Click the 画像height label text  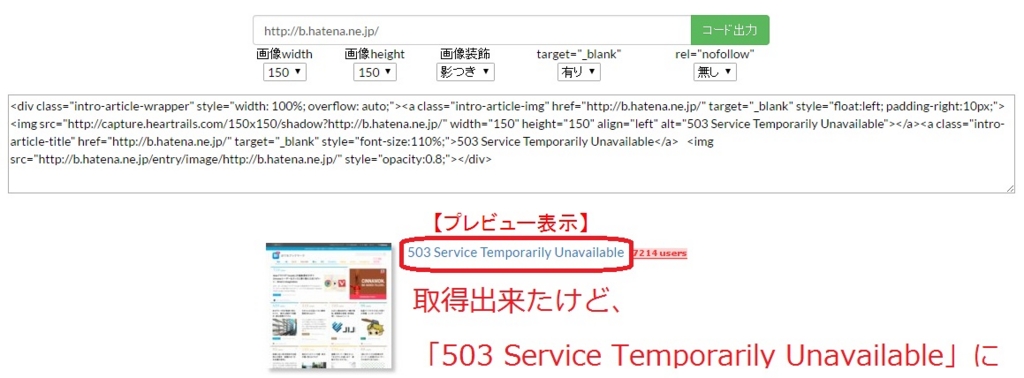pyautogui.click(x=375, y=54)
